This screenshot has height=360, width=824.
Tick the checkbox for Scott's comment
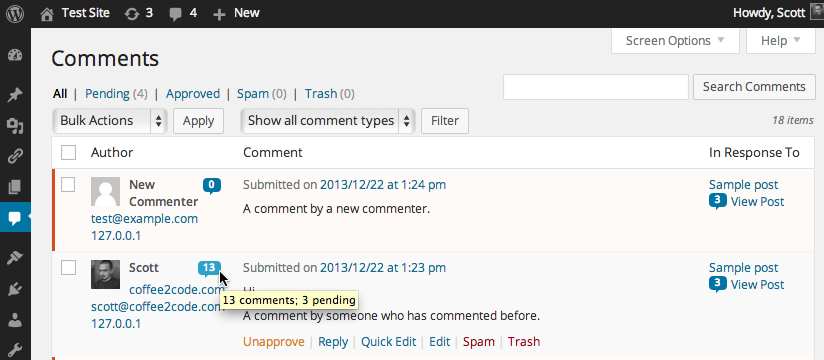pos(68,268)
